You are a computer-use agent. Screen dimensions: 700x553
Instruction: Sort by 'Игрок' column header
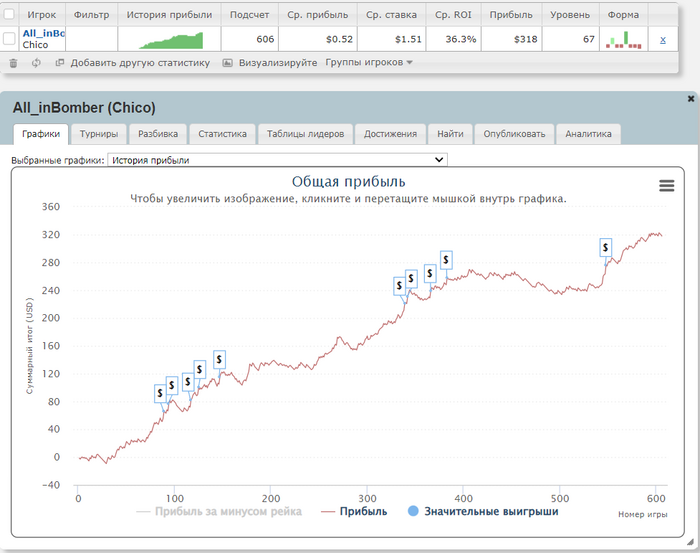click(42, 15)
